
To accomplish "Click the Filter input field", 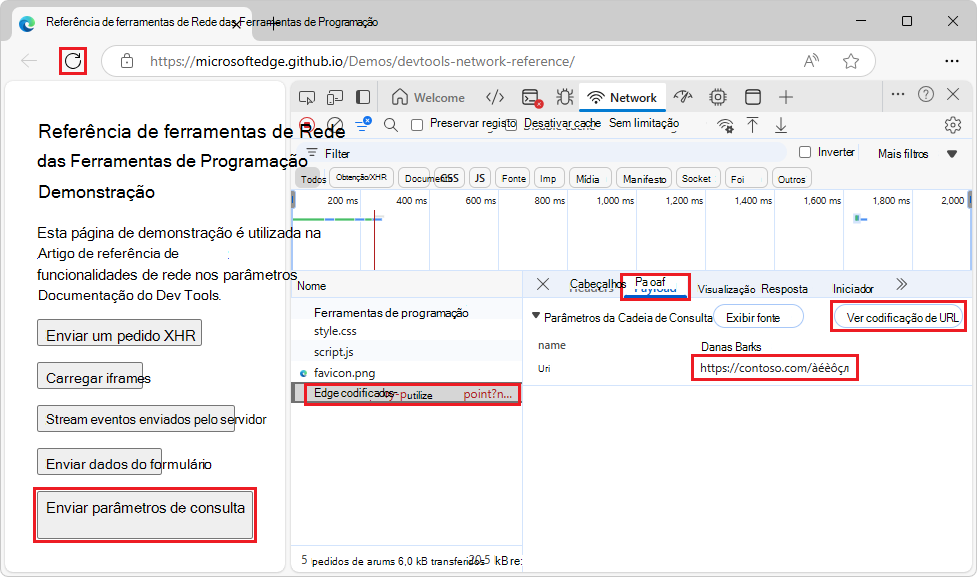I will (550, 154).
